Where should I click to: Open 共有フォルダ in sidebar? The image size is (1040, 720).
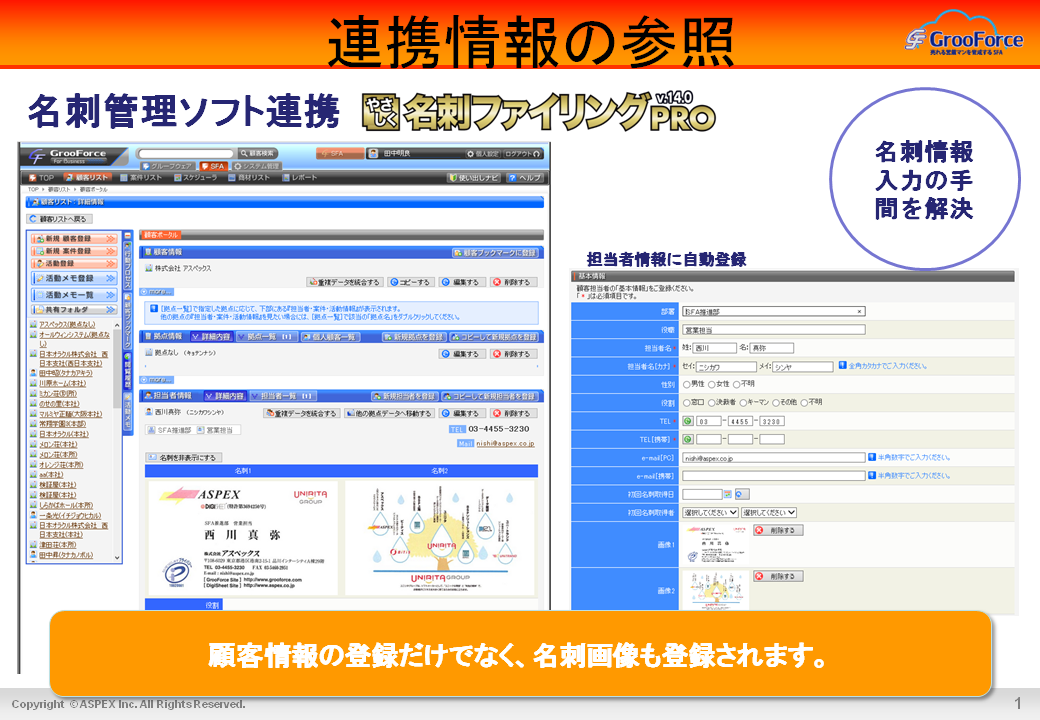pos(74,310)
